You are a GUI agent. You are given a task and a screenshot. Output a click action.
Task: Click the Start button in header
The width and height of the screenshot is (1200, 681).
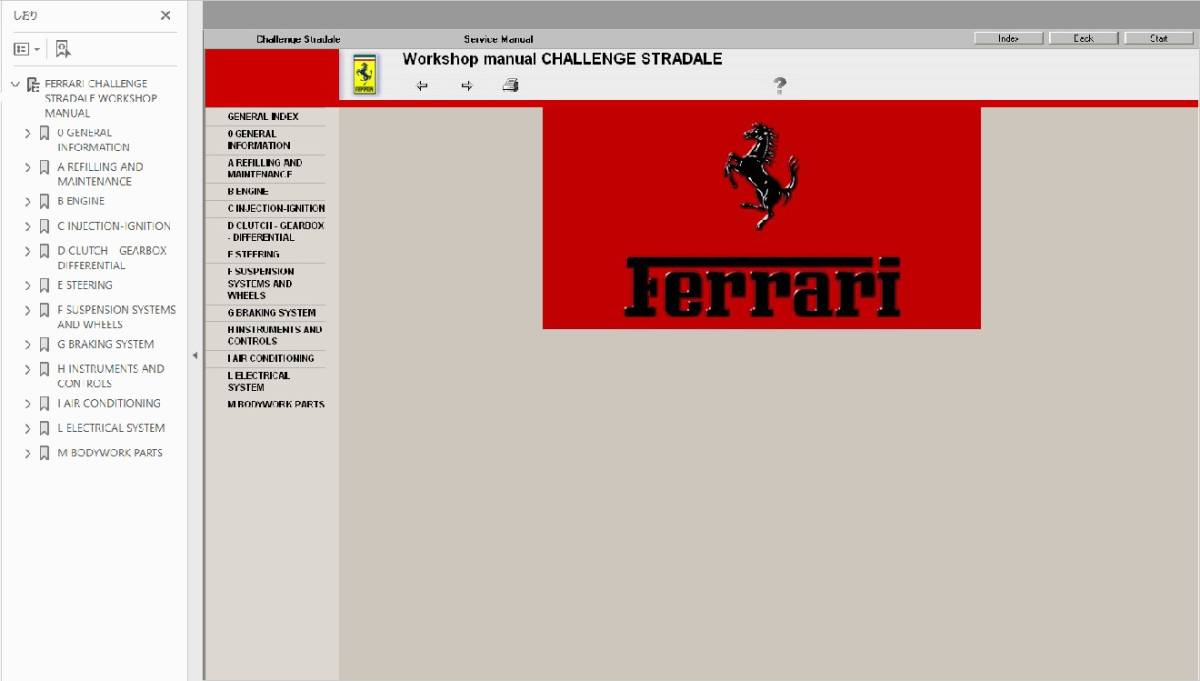tap(1158, 38)
